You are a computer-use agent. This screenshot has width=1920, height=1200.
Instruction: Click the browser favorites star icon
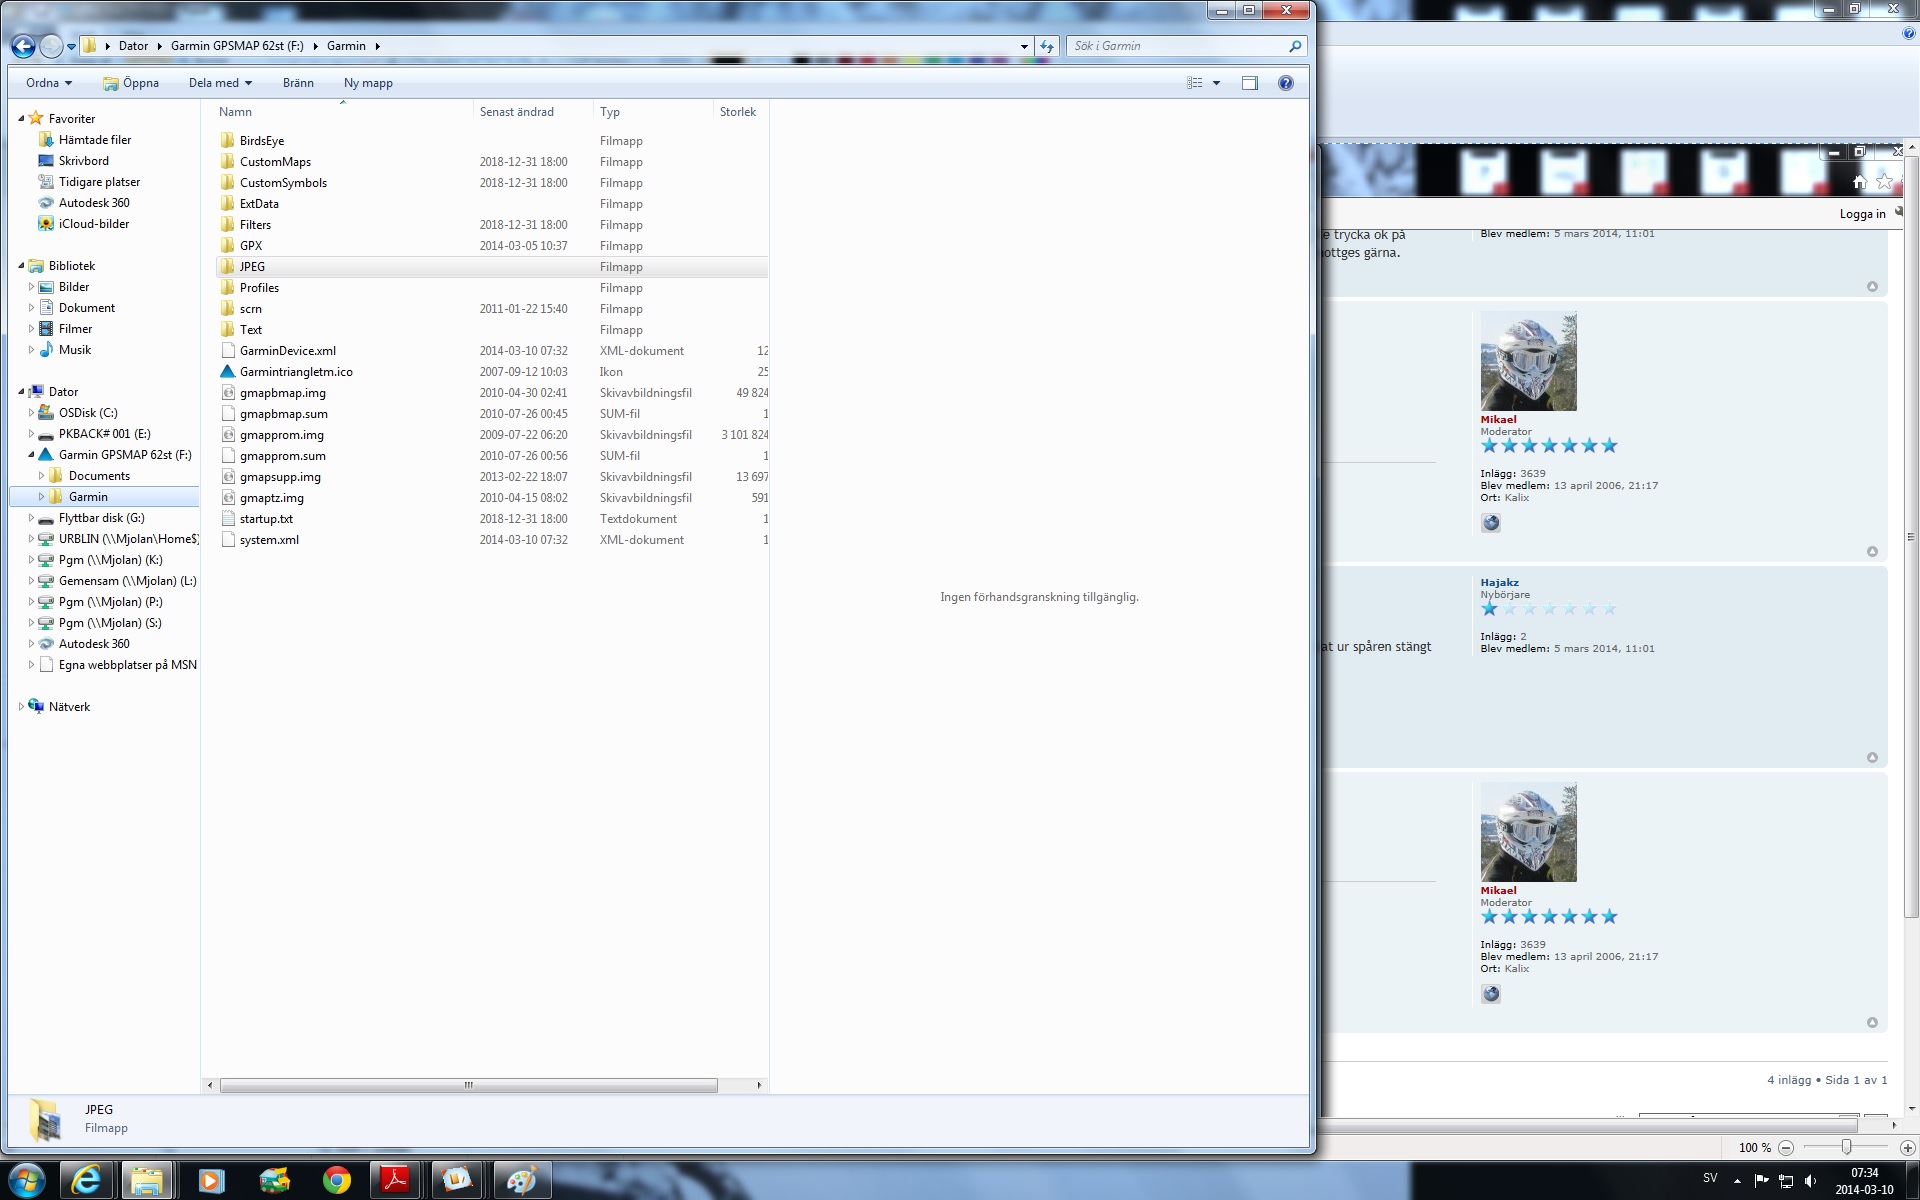pos(1884,182)
